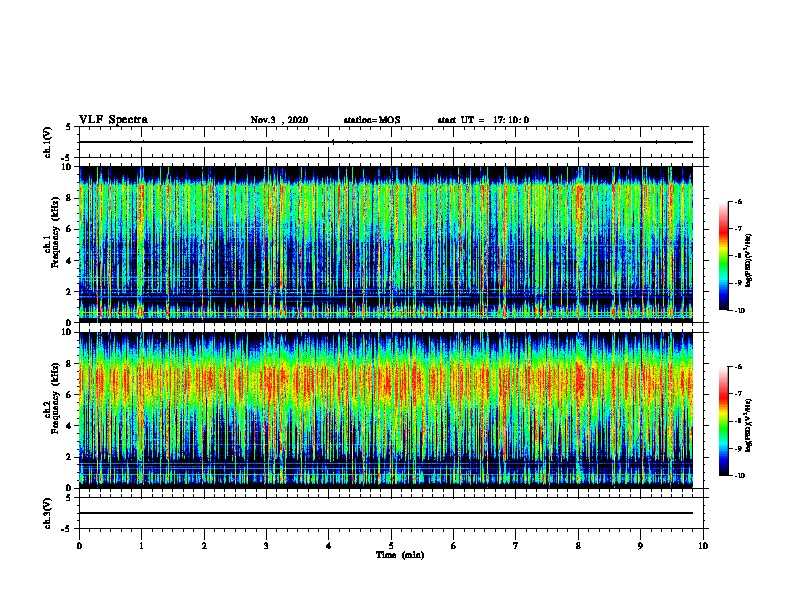Click the "station=MOS" header label
Image resolution: width=792 pixels, height=612 pixels.
click(372, 120)
